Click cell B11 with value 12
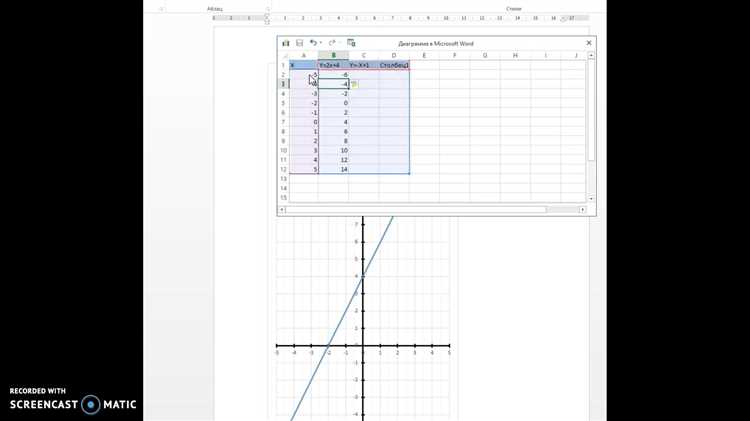This screenshot has height=421, width=750. coord(333,160)
